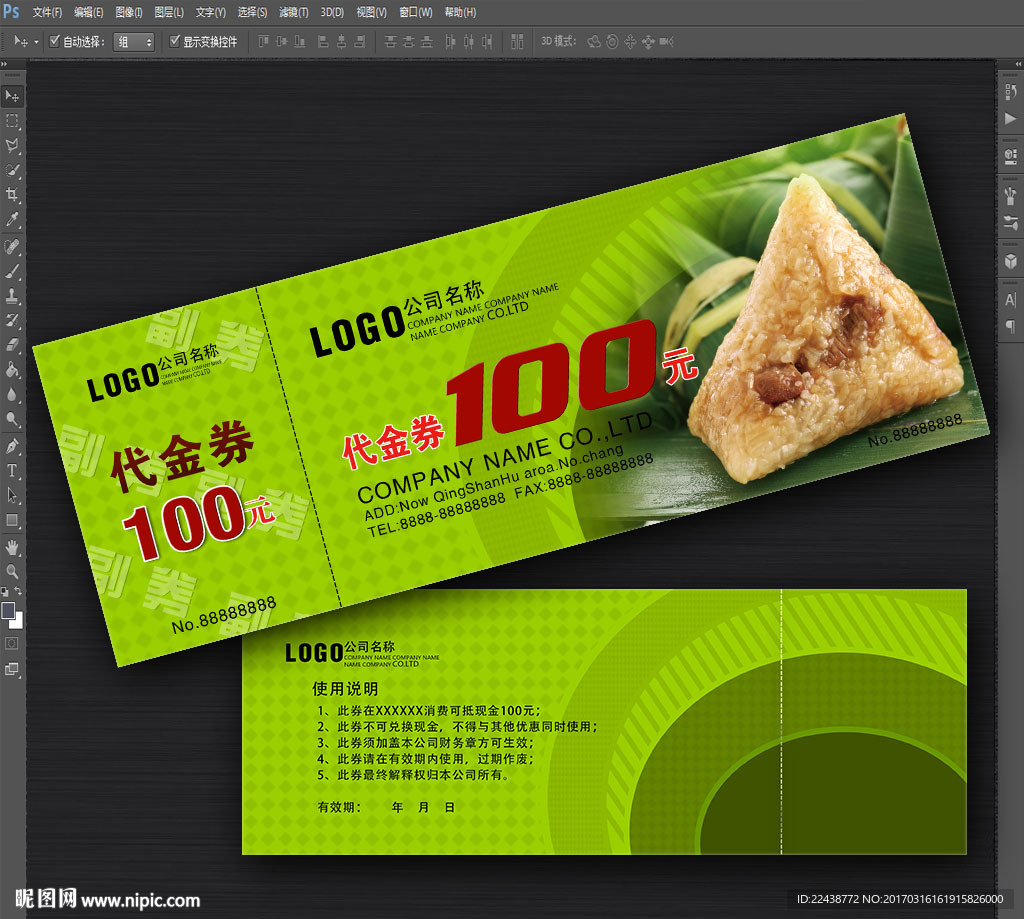Expand the left toolbox double-arrow
This screenshot has height=919, width=1024.
point(4,63)
